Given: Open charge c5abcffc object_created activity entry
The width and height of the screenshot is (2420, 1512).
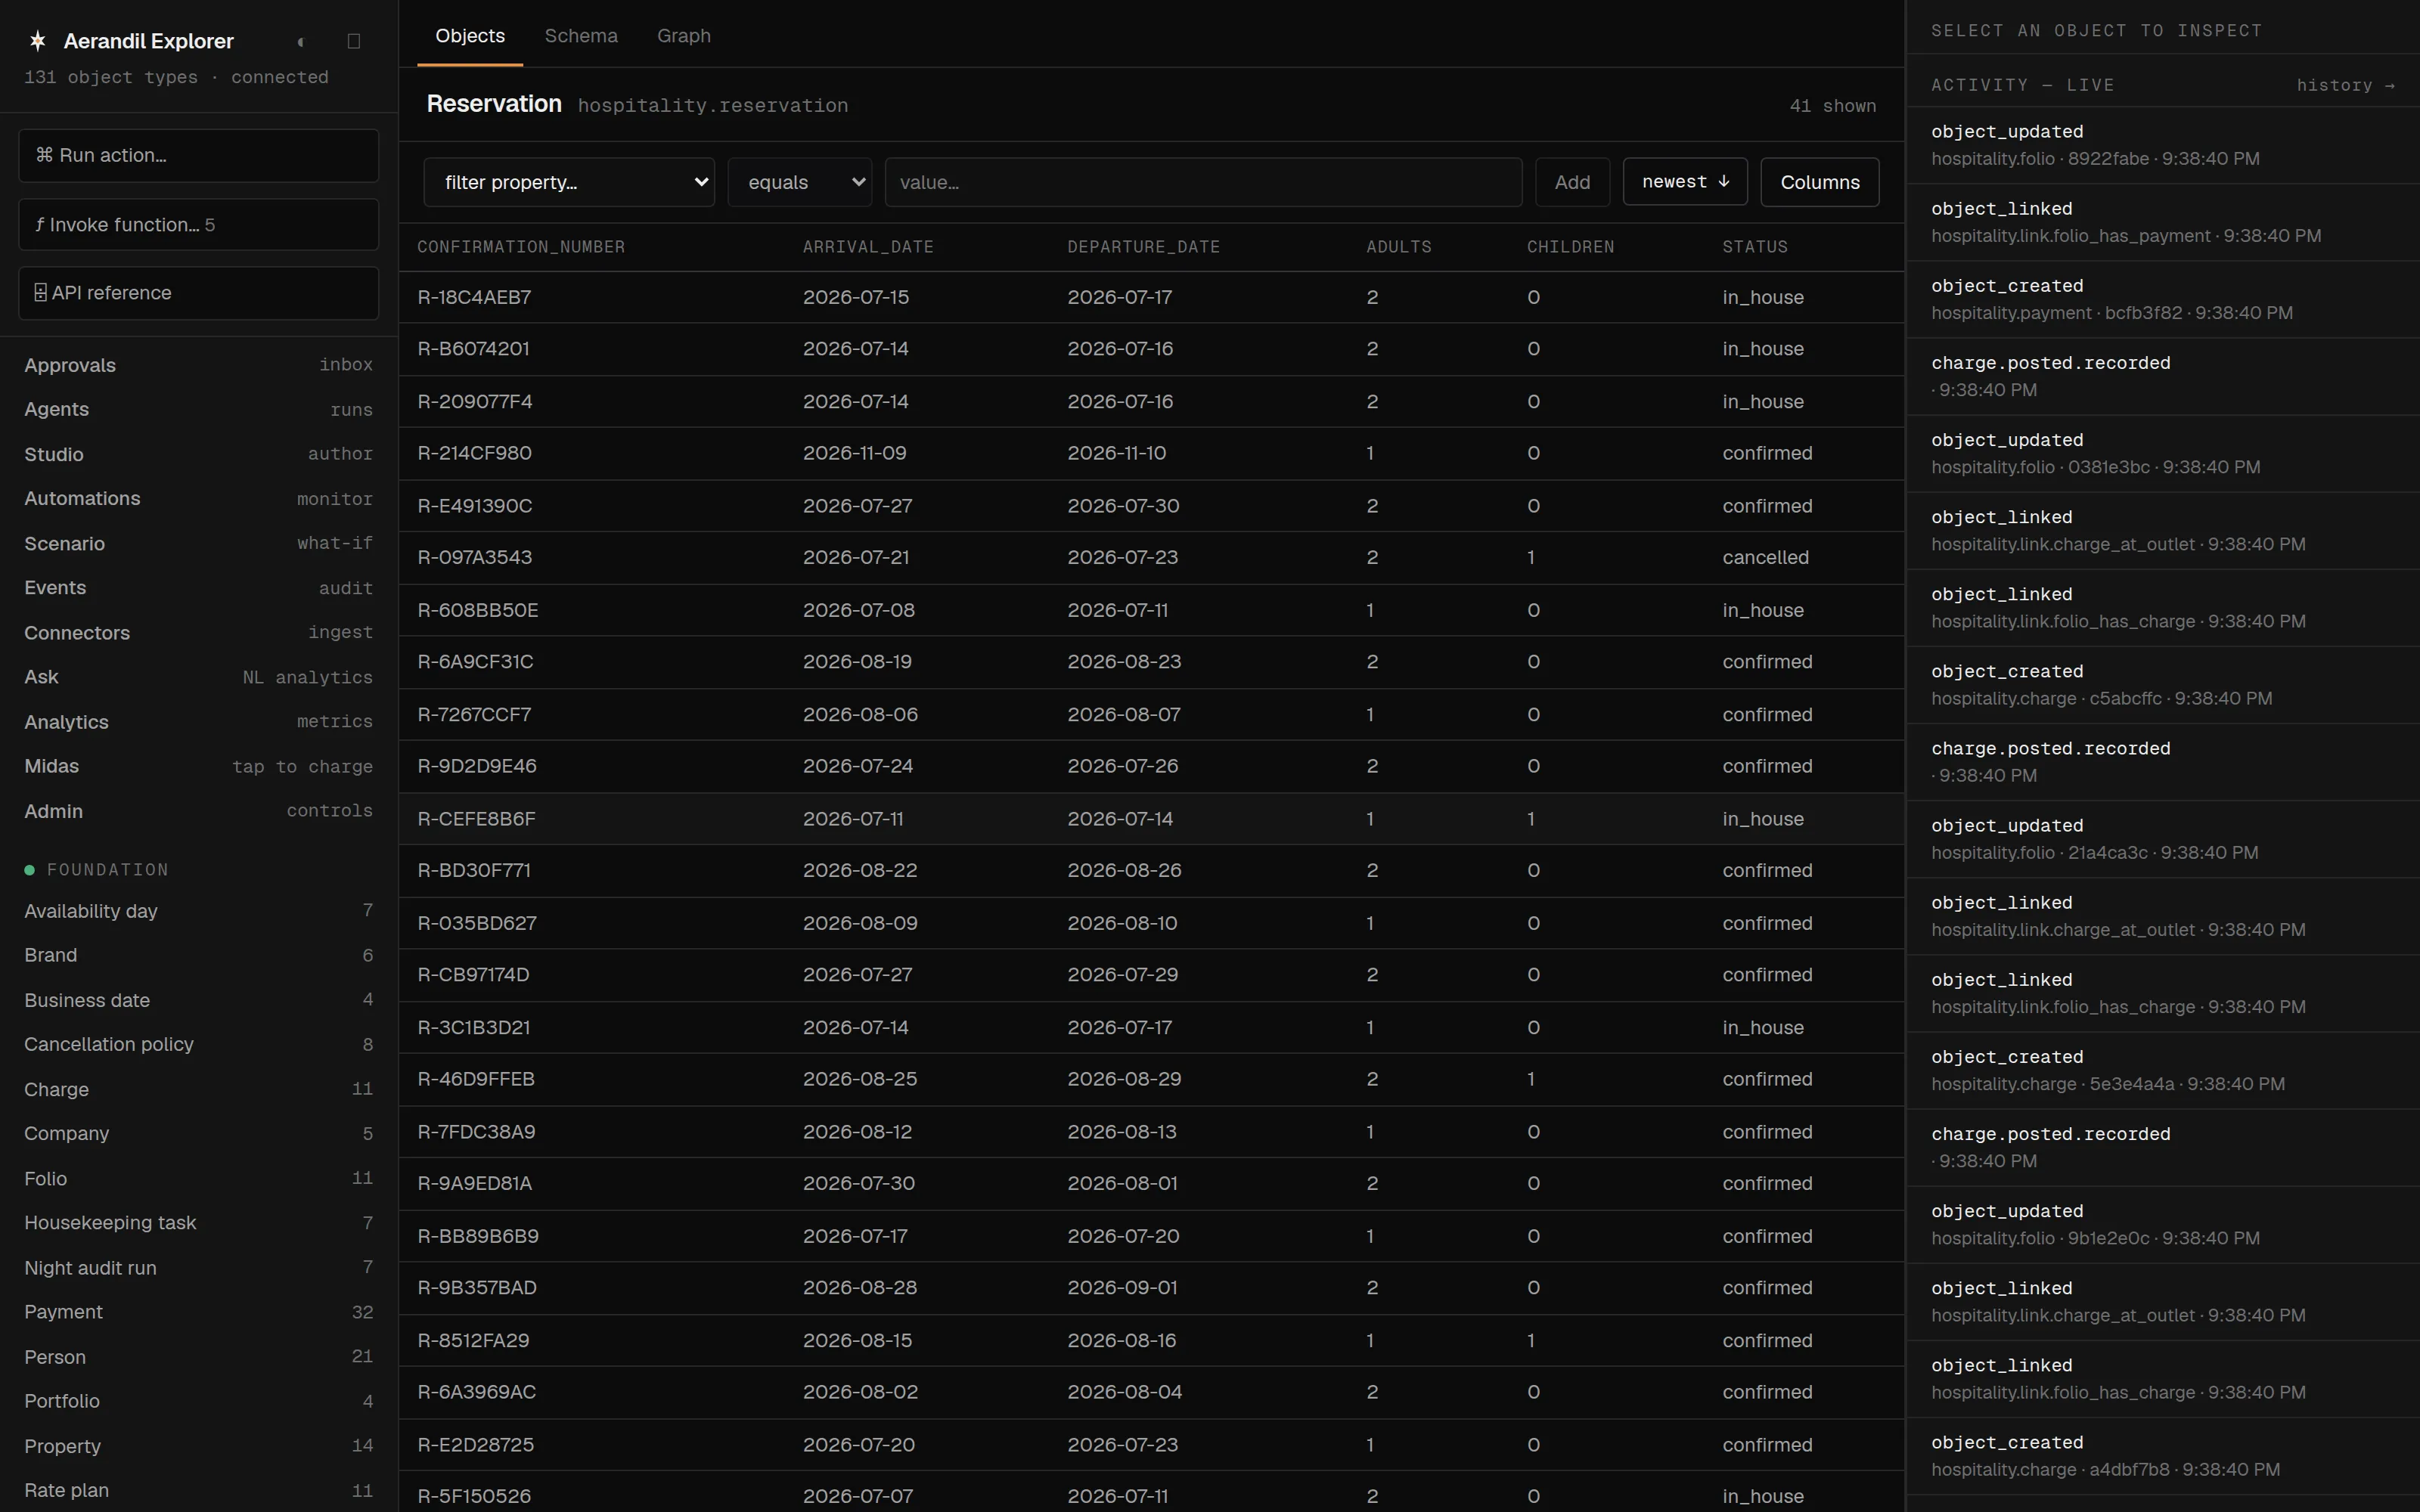Looking at the screenshot, I should [x=2162, y=685].
